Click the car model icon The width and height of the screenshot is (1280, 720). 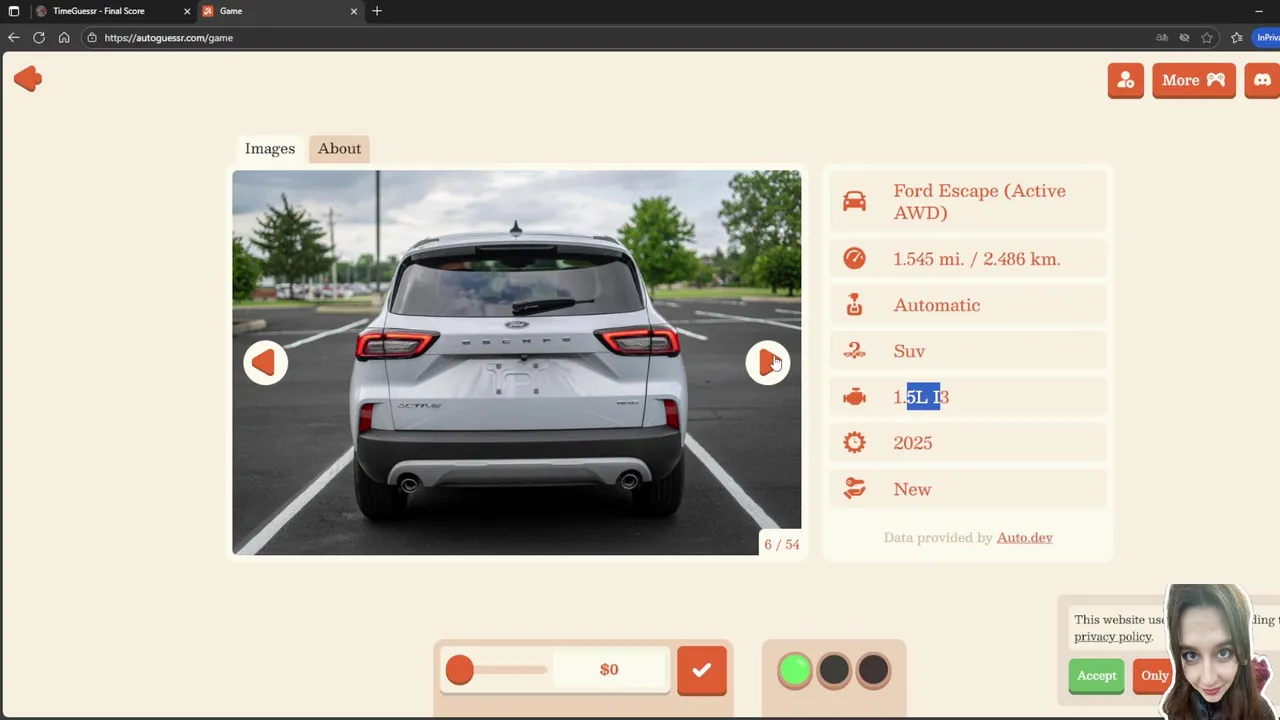(854, 202)
